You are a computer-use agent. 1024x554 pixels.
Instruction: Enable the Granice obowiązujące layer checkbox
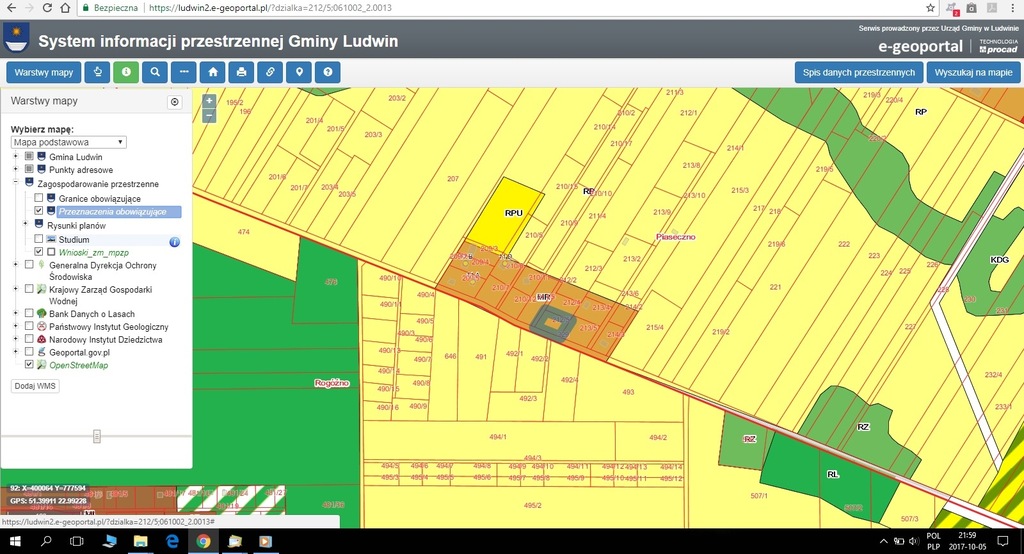39,199
